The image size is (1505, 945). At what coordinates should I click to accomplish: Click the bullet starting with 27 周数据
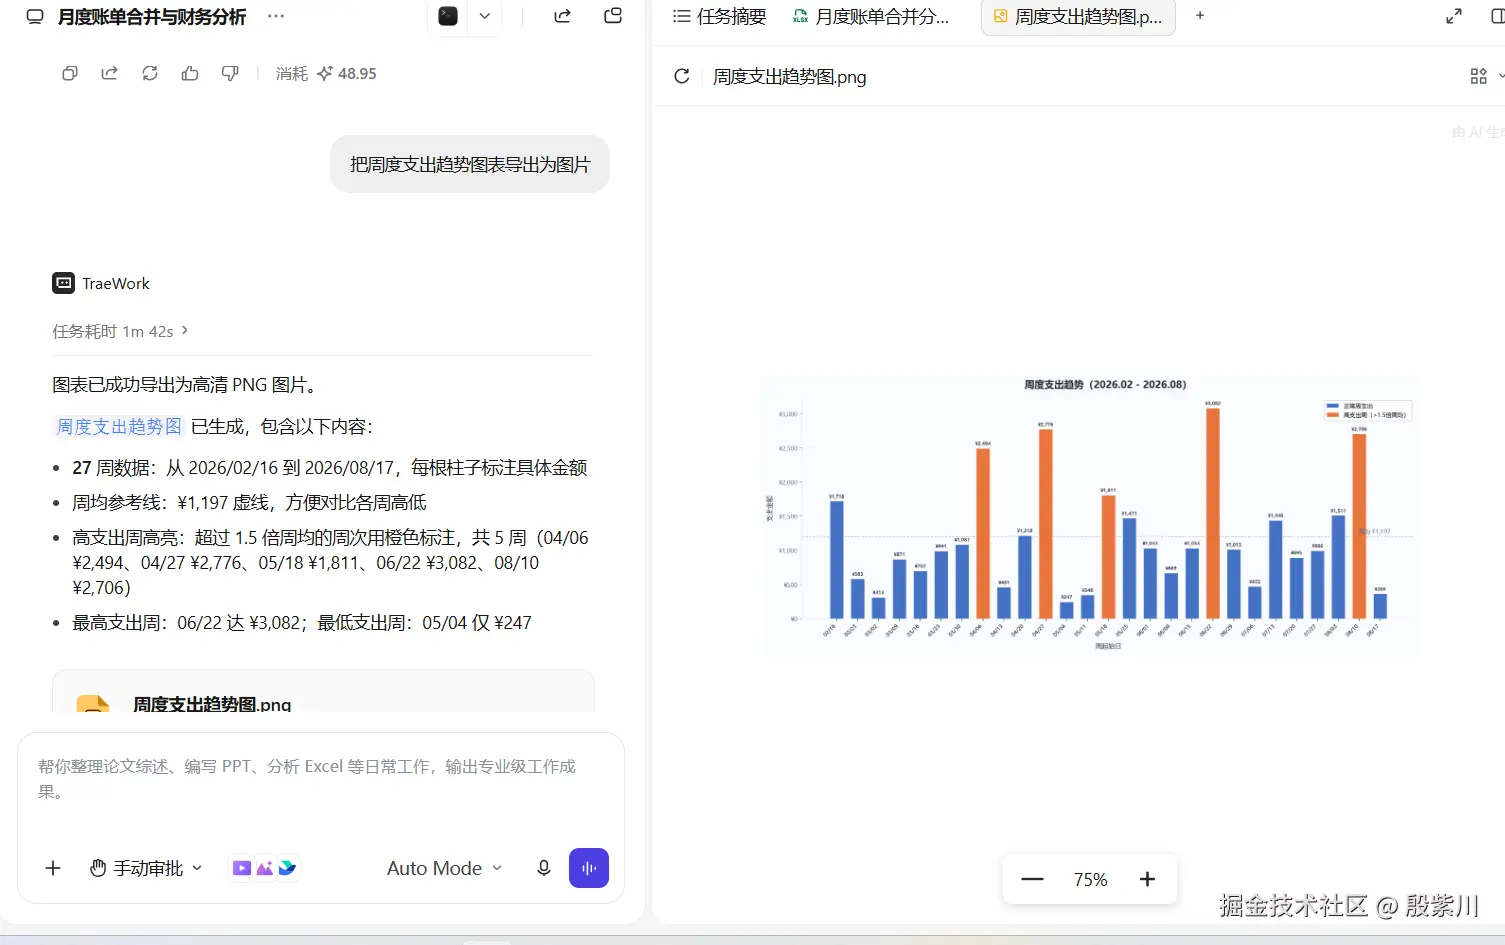(x=330, y=467)
